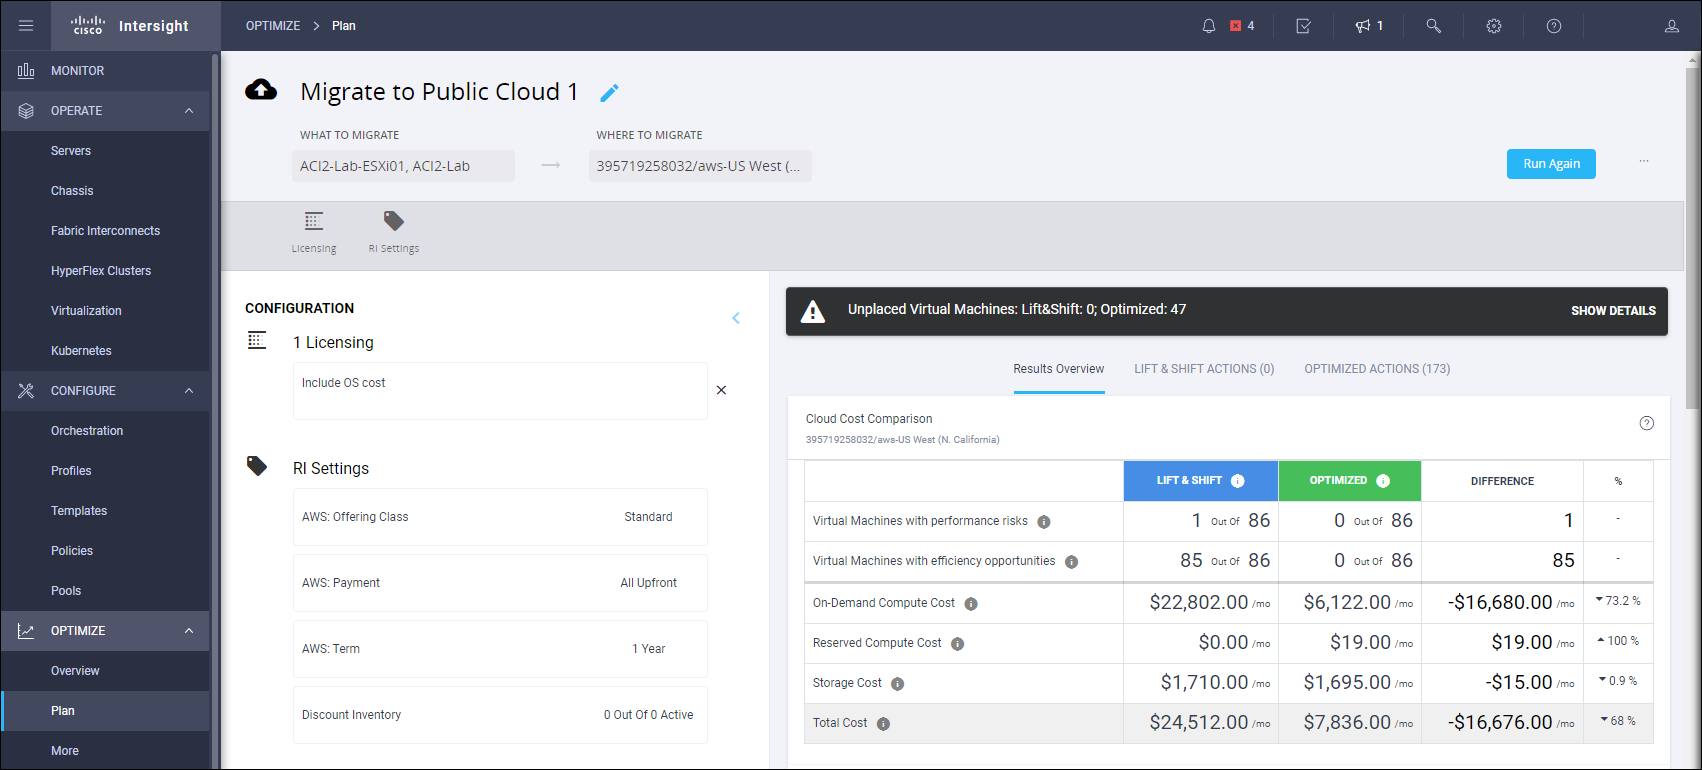1702x770 pixels.
Task: Open the settings gear in header
Action: click(x=1494, y=26)
